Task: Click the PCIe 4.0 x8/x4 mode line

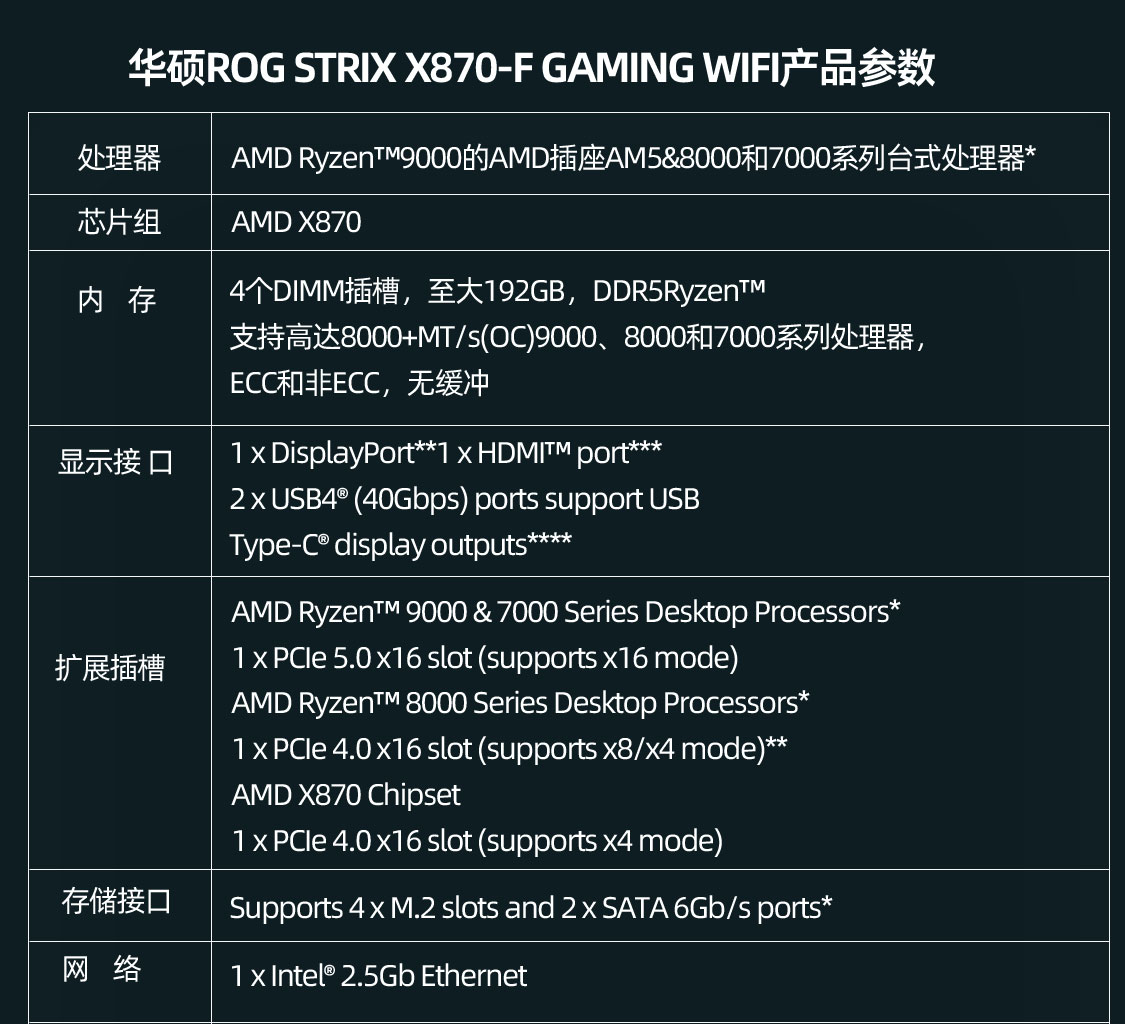Action: [509, 749]
